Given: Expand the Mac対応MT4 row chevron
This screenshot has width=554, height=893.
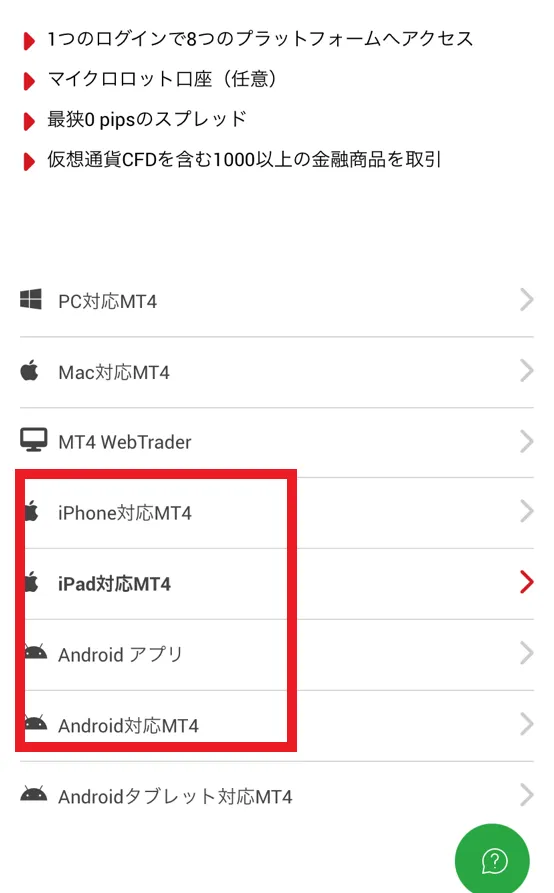Looking at the screenshot, I should [x=527, y=370].
